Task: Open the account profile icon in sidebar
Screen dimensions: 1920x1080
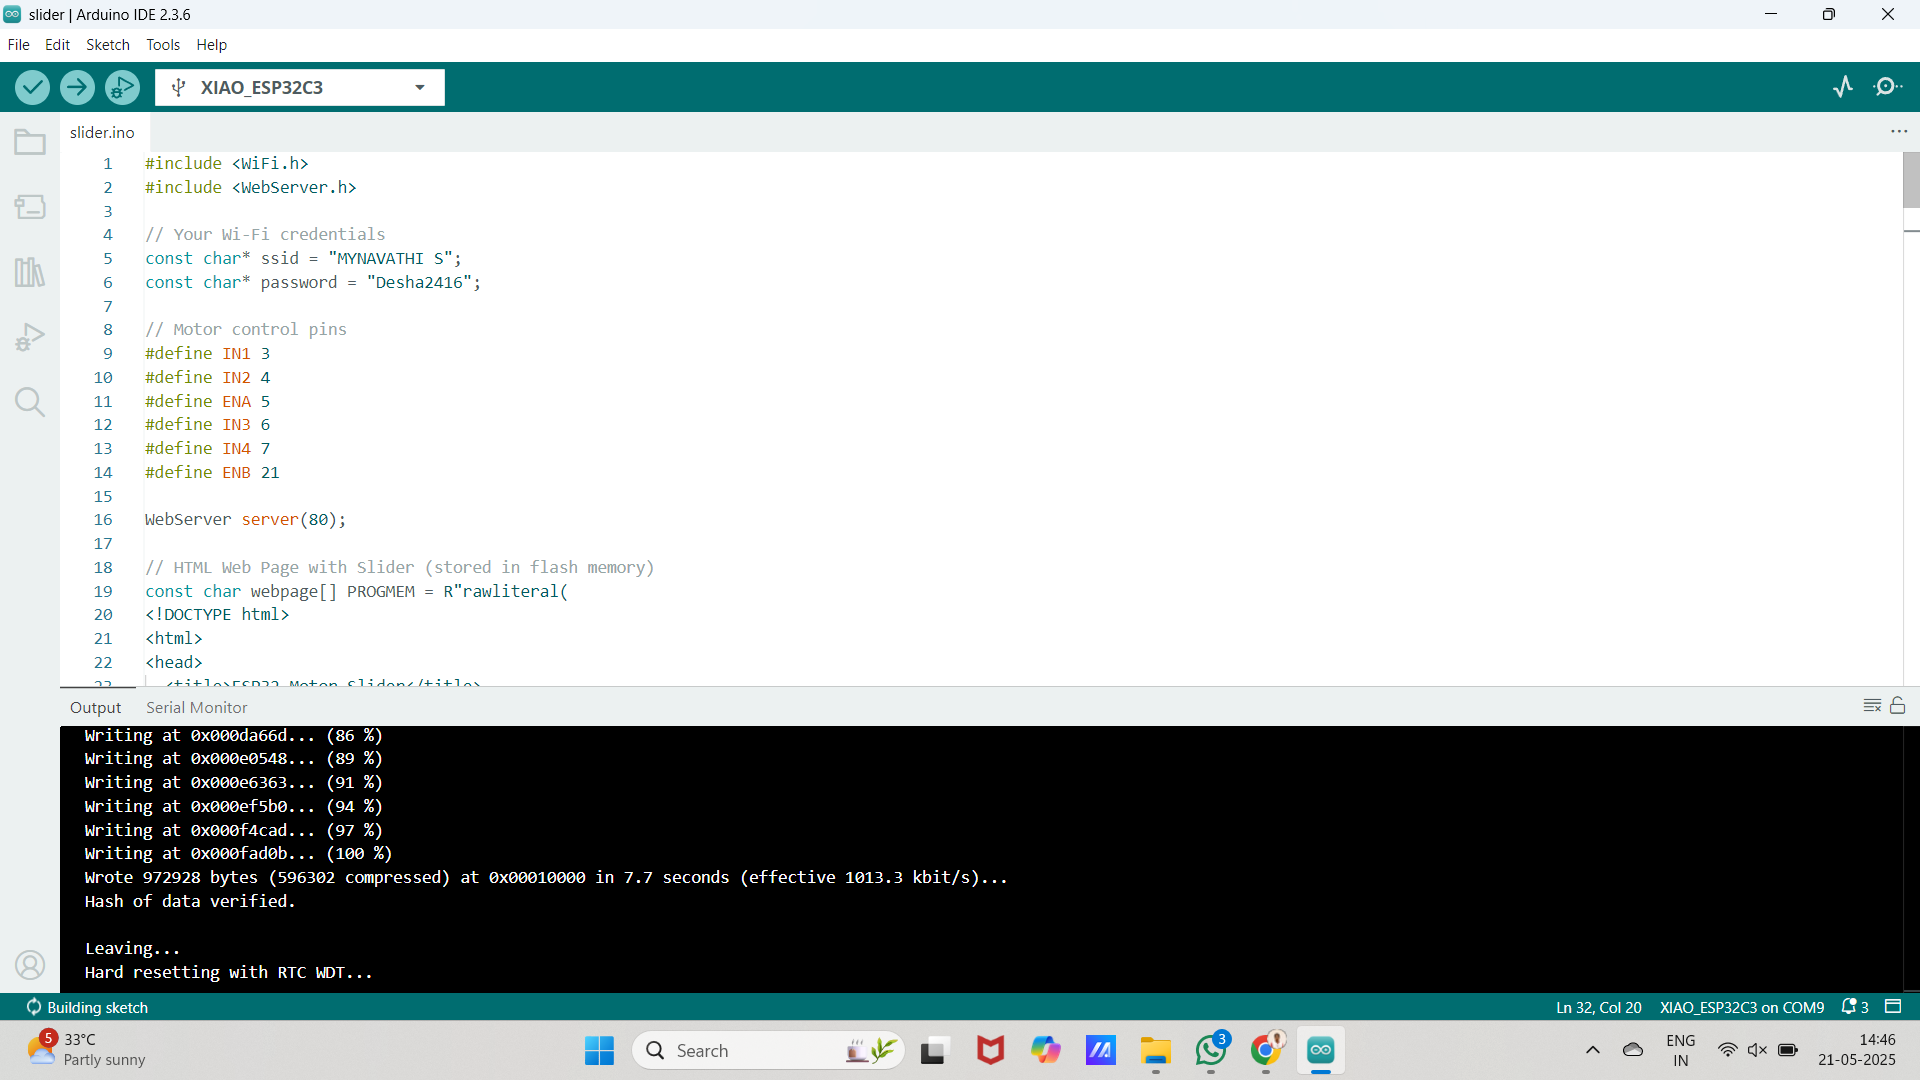Action: [x=30, y=965]
